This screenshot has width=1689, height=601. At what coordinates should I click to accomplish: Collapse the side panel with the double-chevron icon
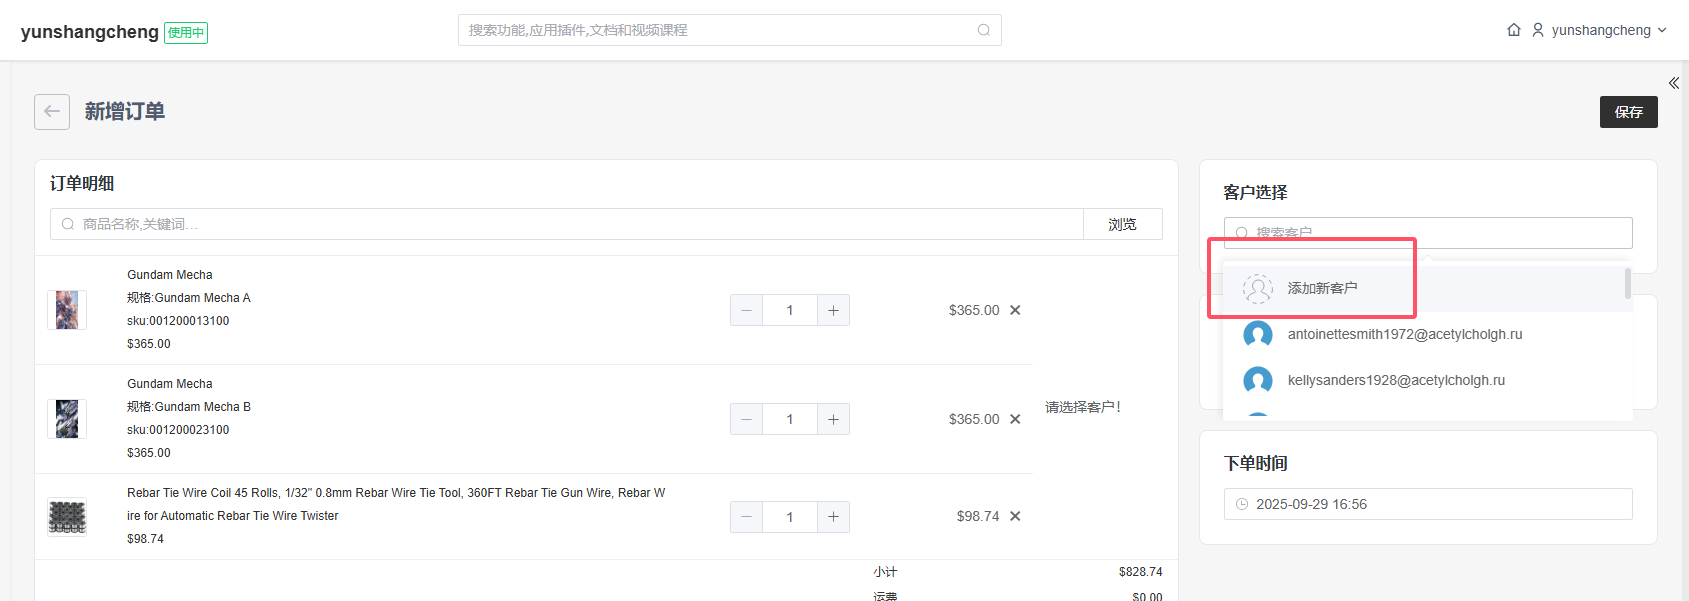(1673, 83)
